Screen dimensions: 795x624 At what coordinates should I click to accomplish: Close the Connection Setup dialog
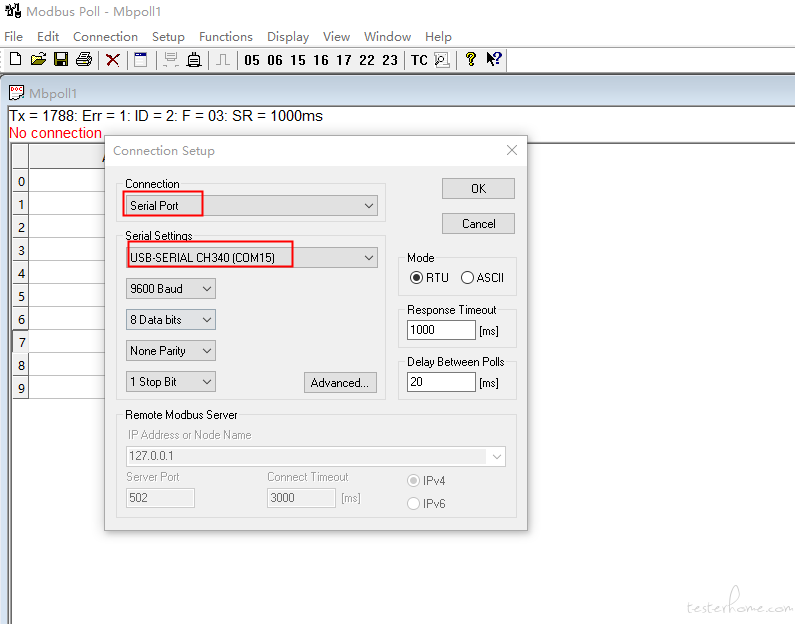512,150
